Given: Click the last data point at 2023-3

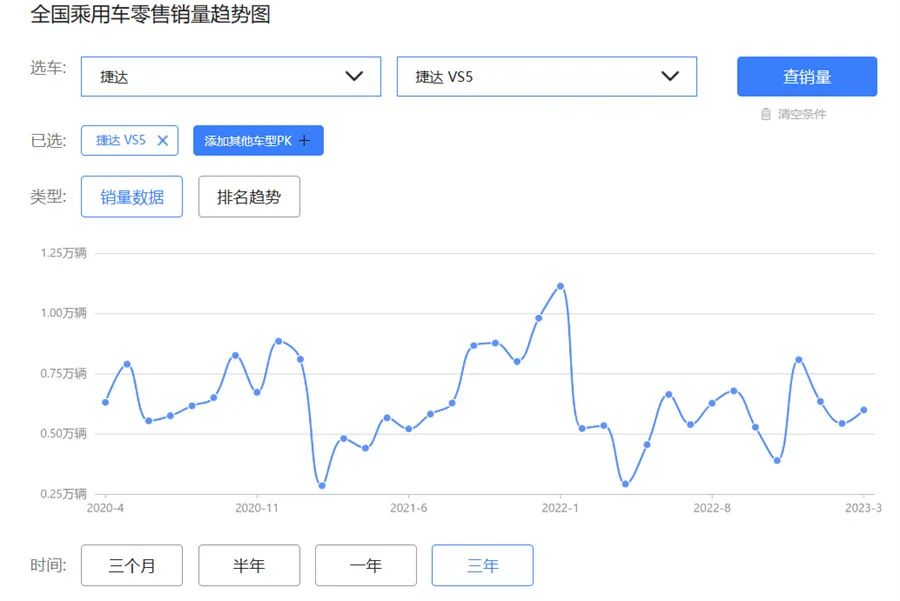Looking at the screenshot, I should 863,410.
